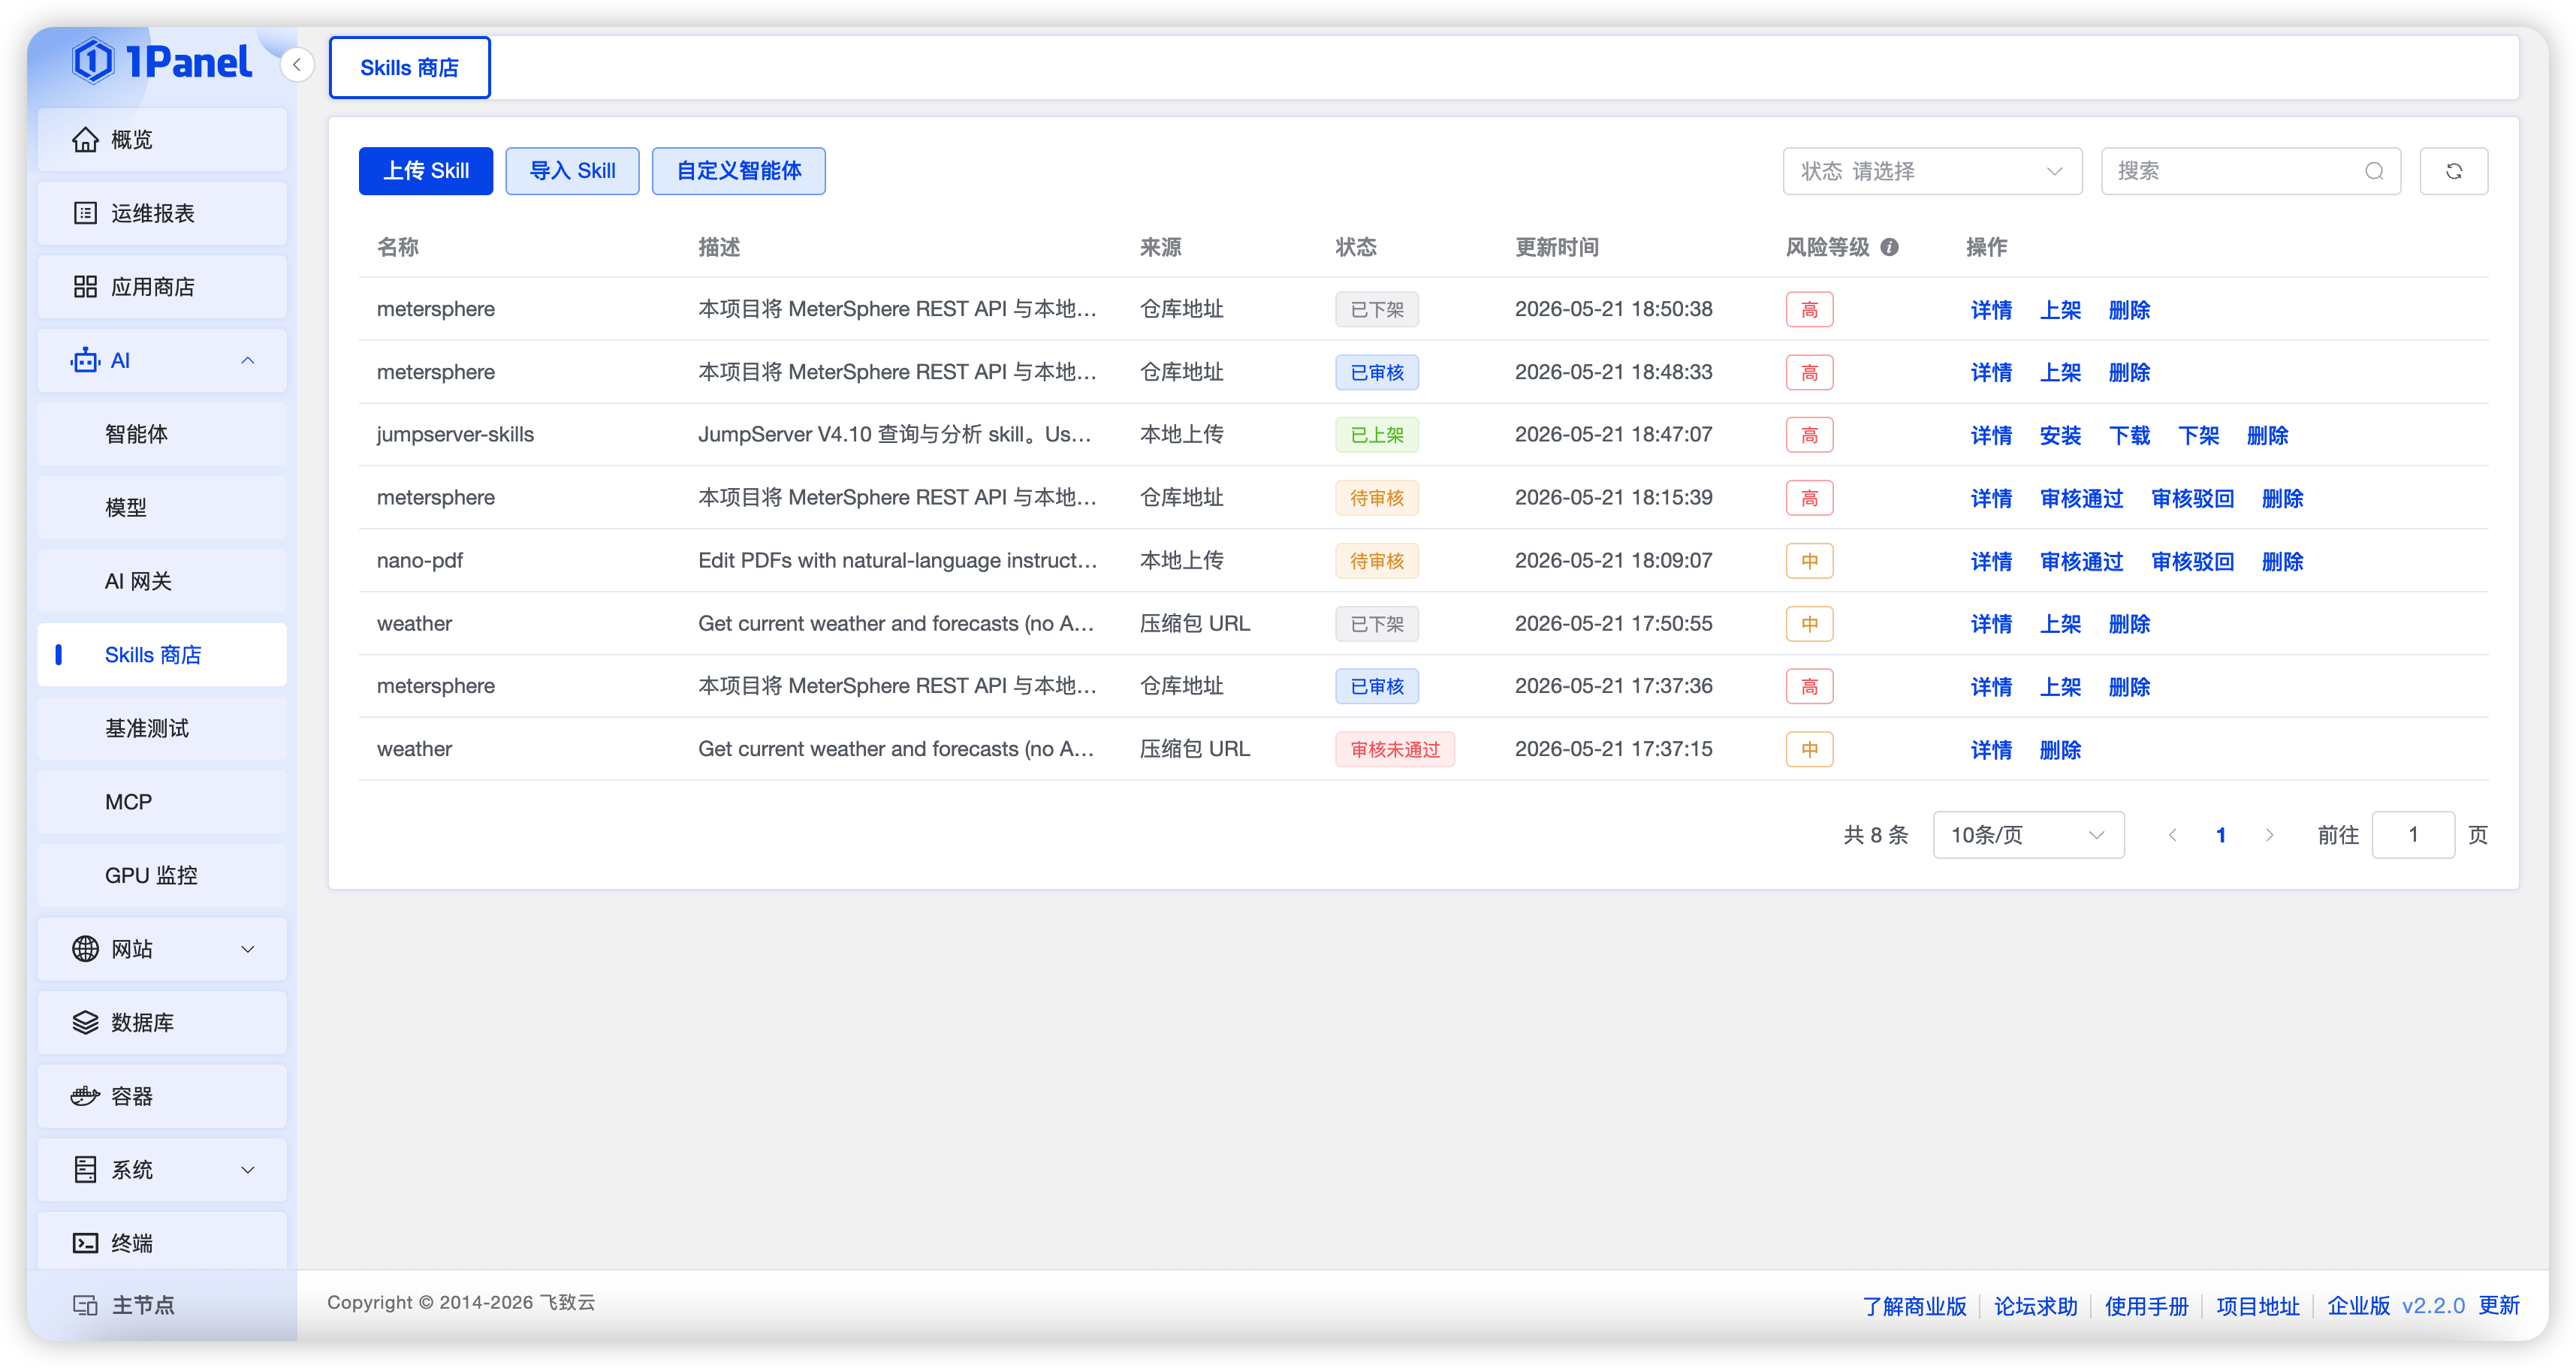Select the Skills 商店 top tab
The width and height of the screenshot is (2576, 1368).
(410, 67)
